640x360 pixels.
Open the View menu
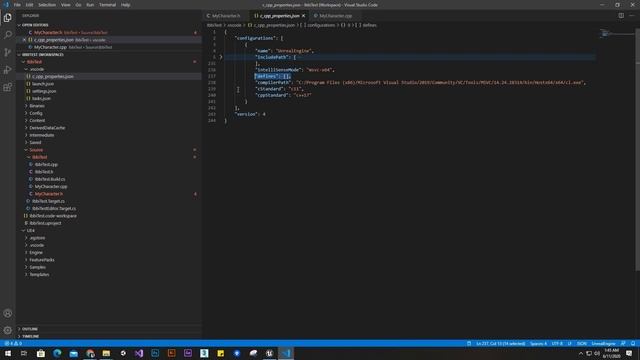tap(65, 5)
